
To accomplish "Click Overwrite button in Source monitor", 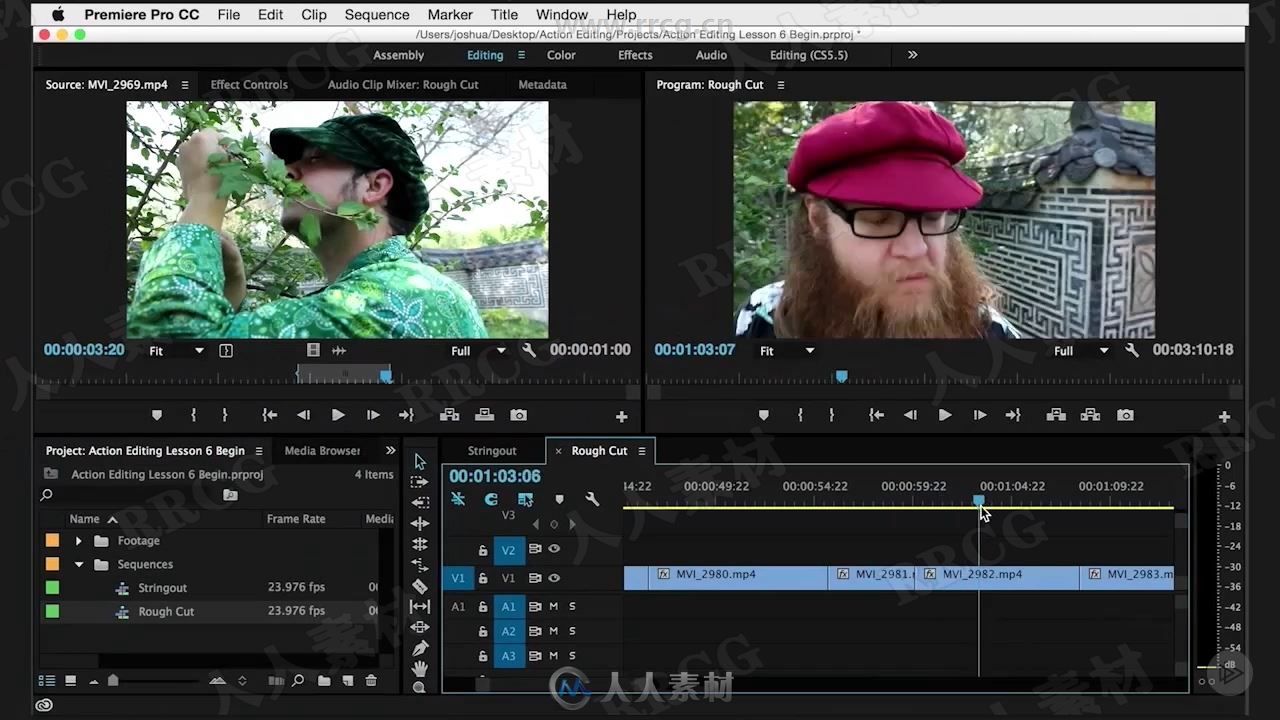I will [484, 415].
